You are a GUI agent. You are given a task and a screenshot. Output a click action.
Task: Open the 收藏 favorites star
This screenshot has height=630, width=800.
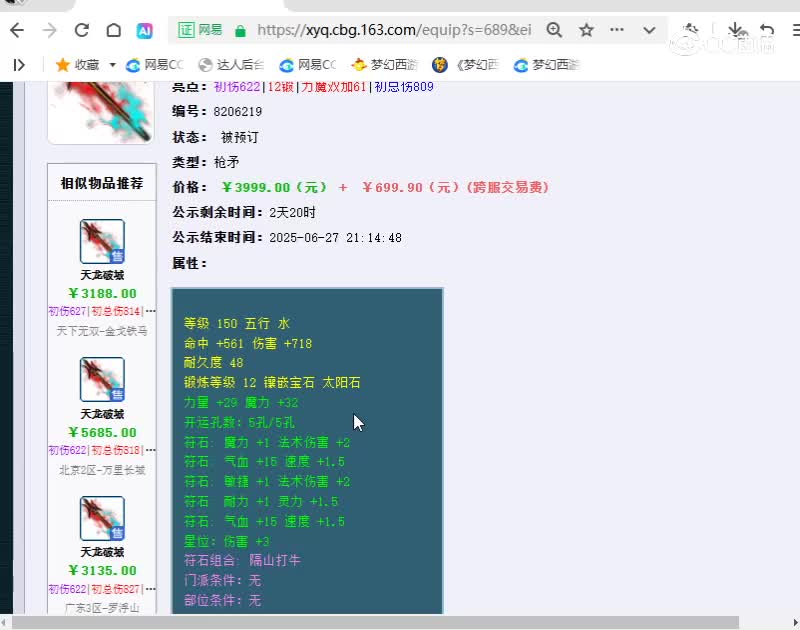77,65
